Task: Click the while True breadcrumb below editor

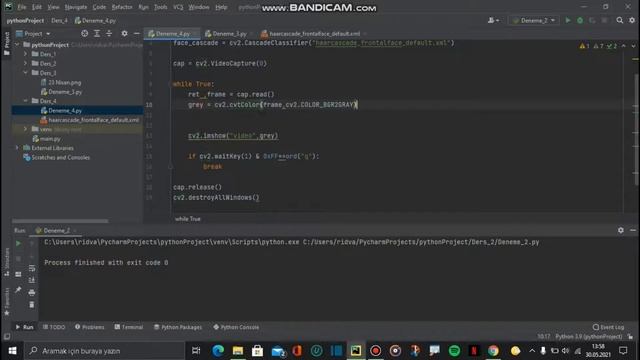Action: tap(188, 219)
